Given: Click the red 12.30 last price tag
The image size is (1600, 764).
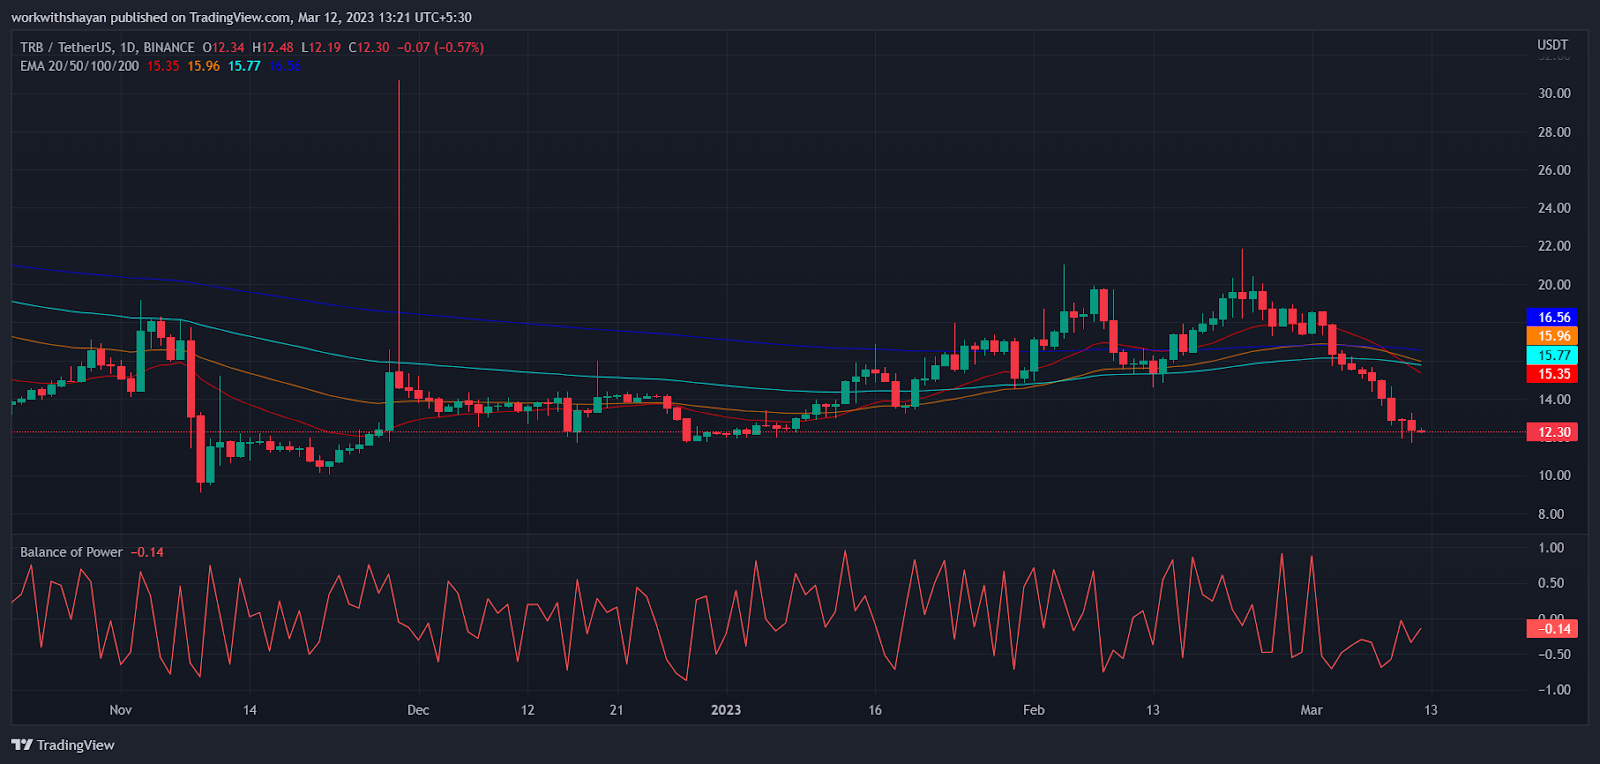Looking at the screenshot, I should point(1552,432).
